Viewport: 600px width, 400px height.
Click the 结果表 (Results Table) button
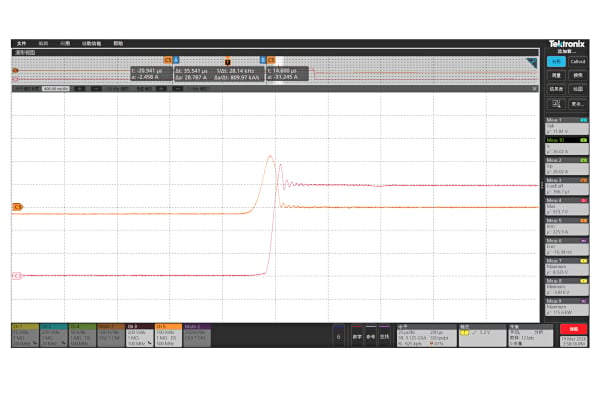click(556, 89)
